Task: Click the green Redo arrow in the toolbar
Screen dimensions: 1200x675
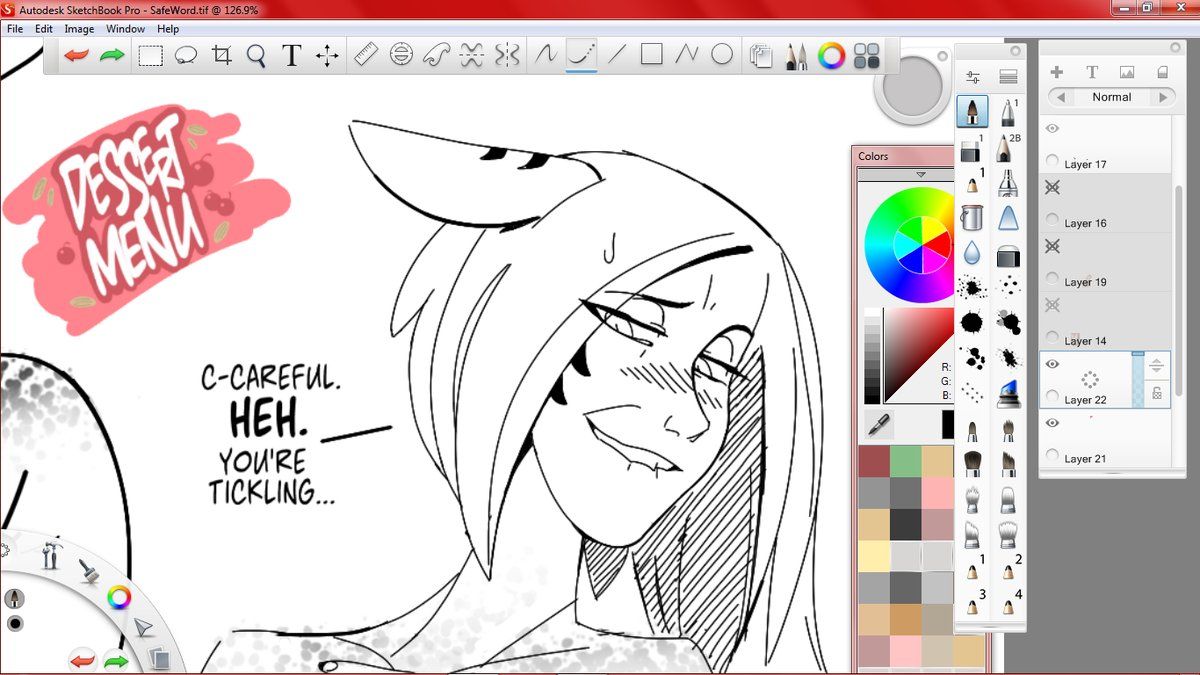Action: (112, 55)
